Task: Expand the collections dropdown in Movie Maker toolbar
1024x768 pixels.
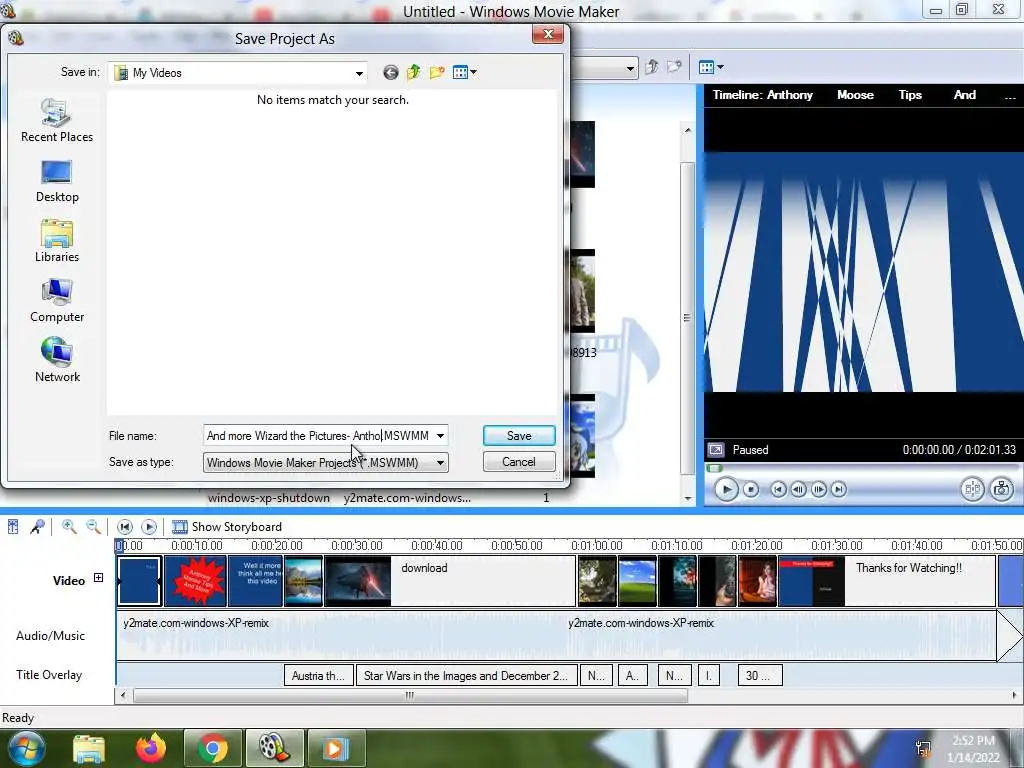Action: coord(630,68)
